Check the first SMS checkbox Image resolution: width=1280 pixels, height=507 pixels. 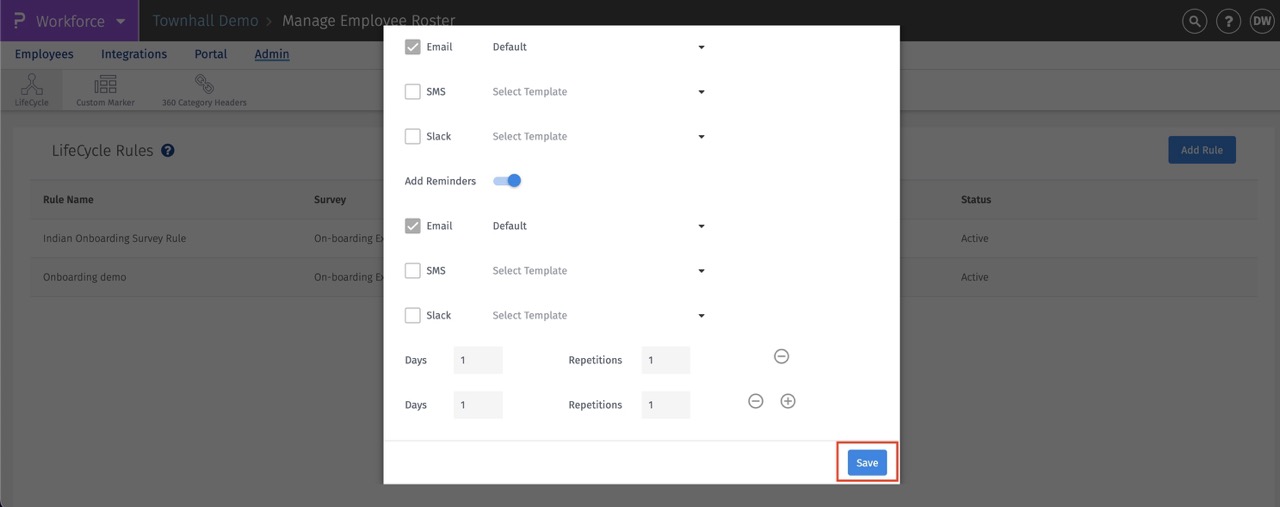413,92
